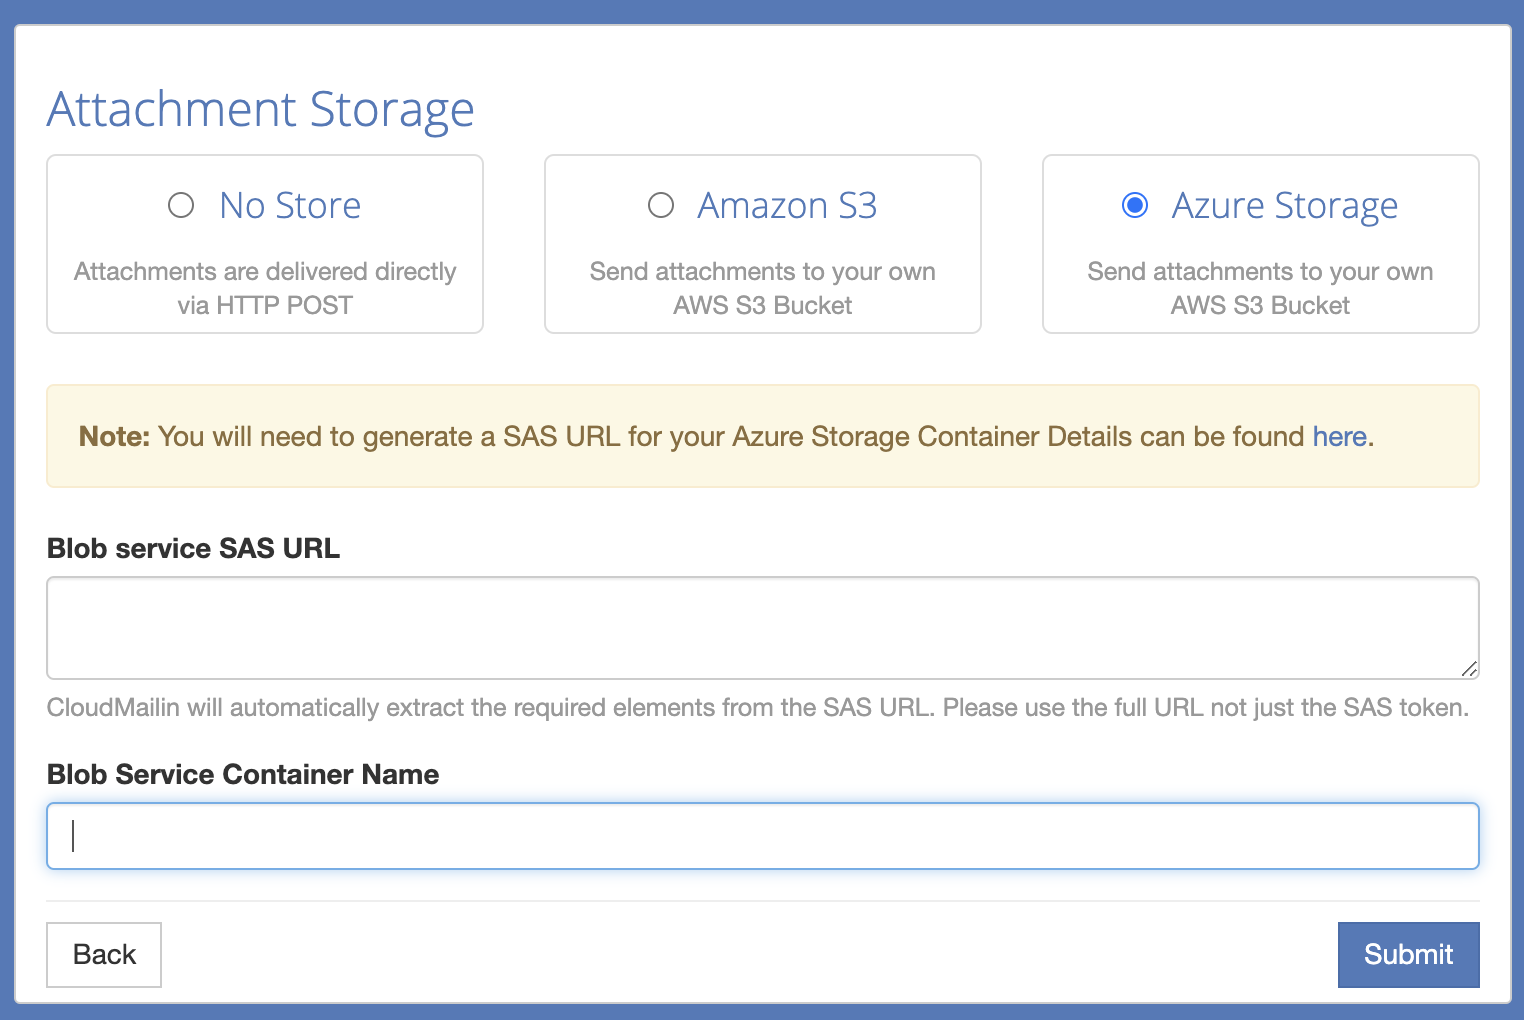This screenshot has height=1020, width=1524.
Task: Click the Azure Storage heading link
Action: click(x=1284, y=206)
